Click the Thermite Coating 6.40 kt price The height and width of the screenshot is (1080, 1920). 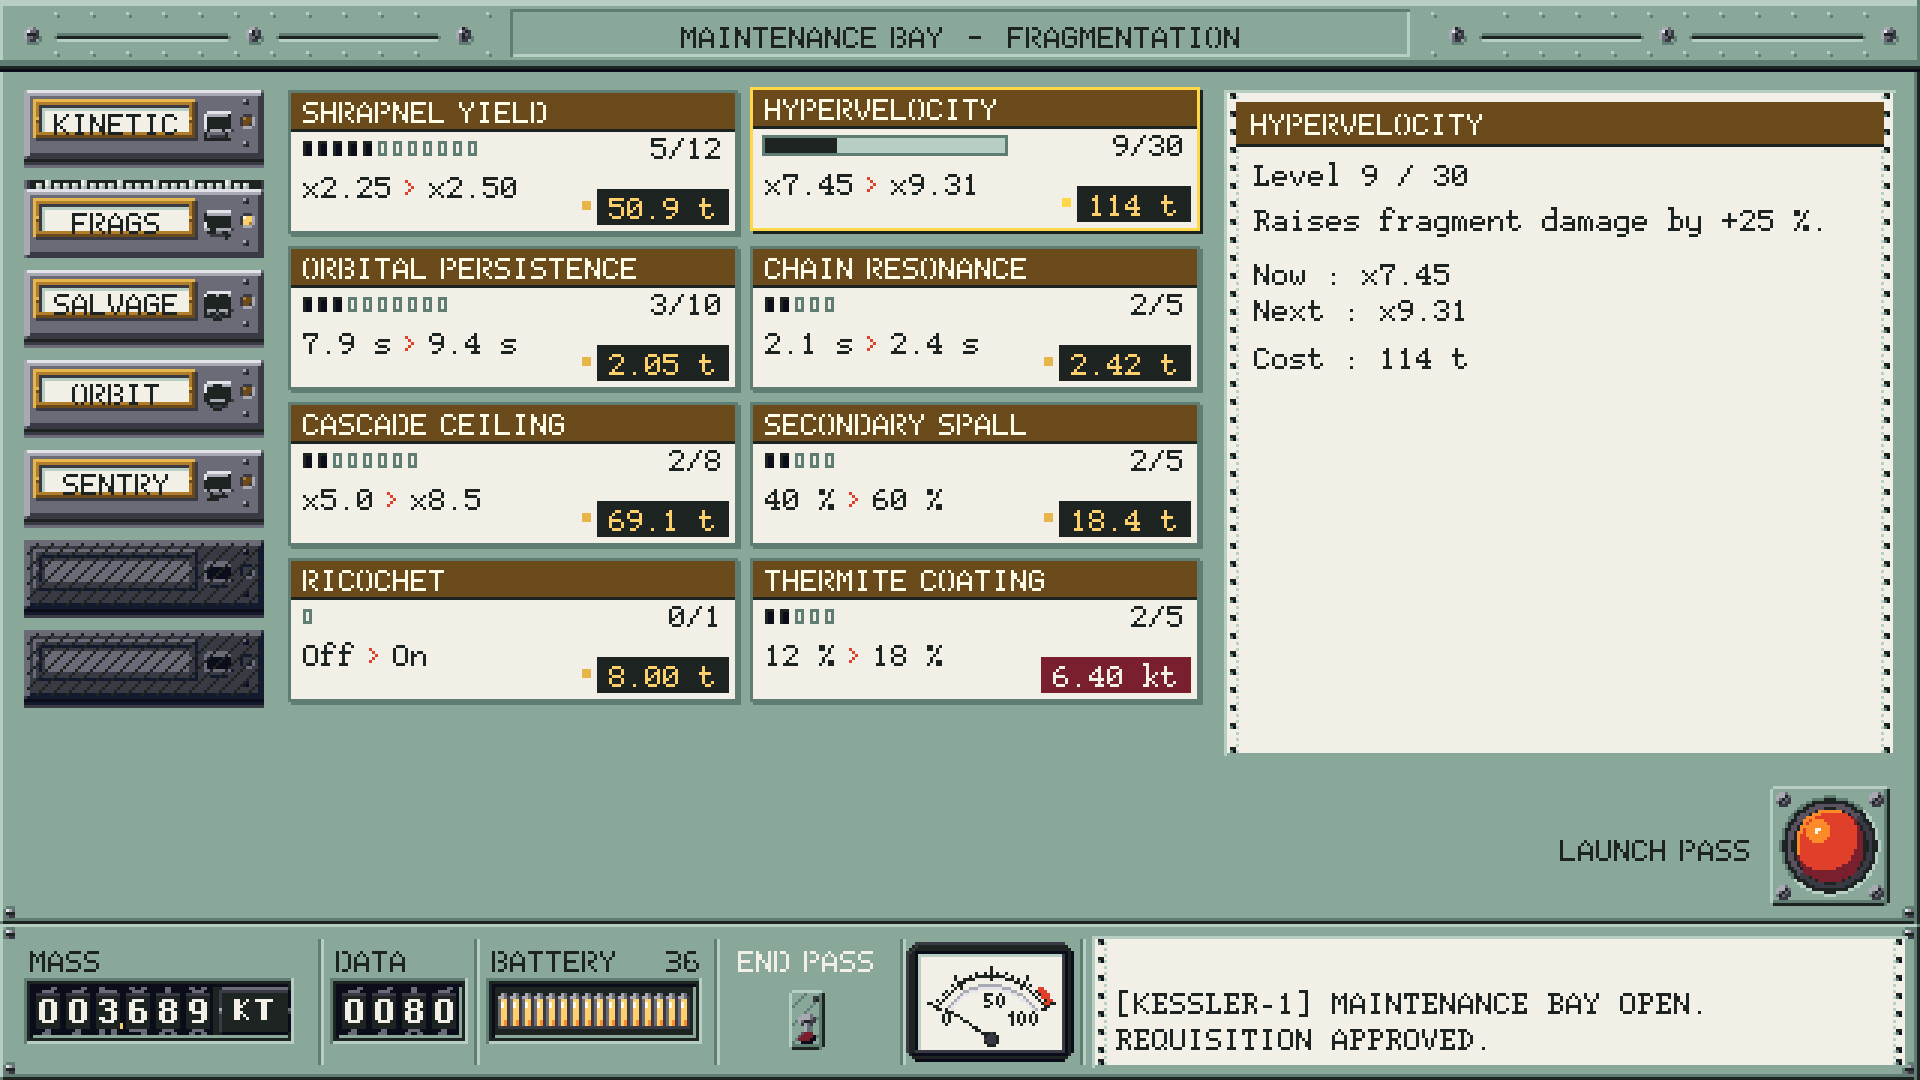[1115, 676]
